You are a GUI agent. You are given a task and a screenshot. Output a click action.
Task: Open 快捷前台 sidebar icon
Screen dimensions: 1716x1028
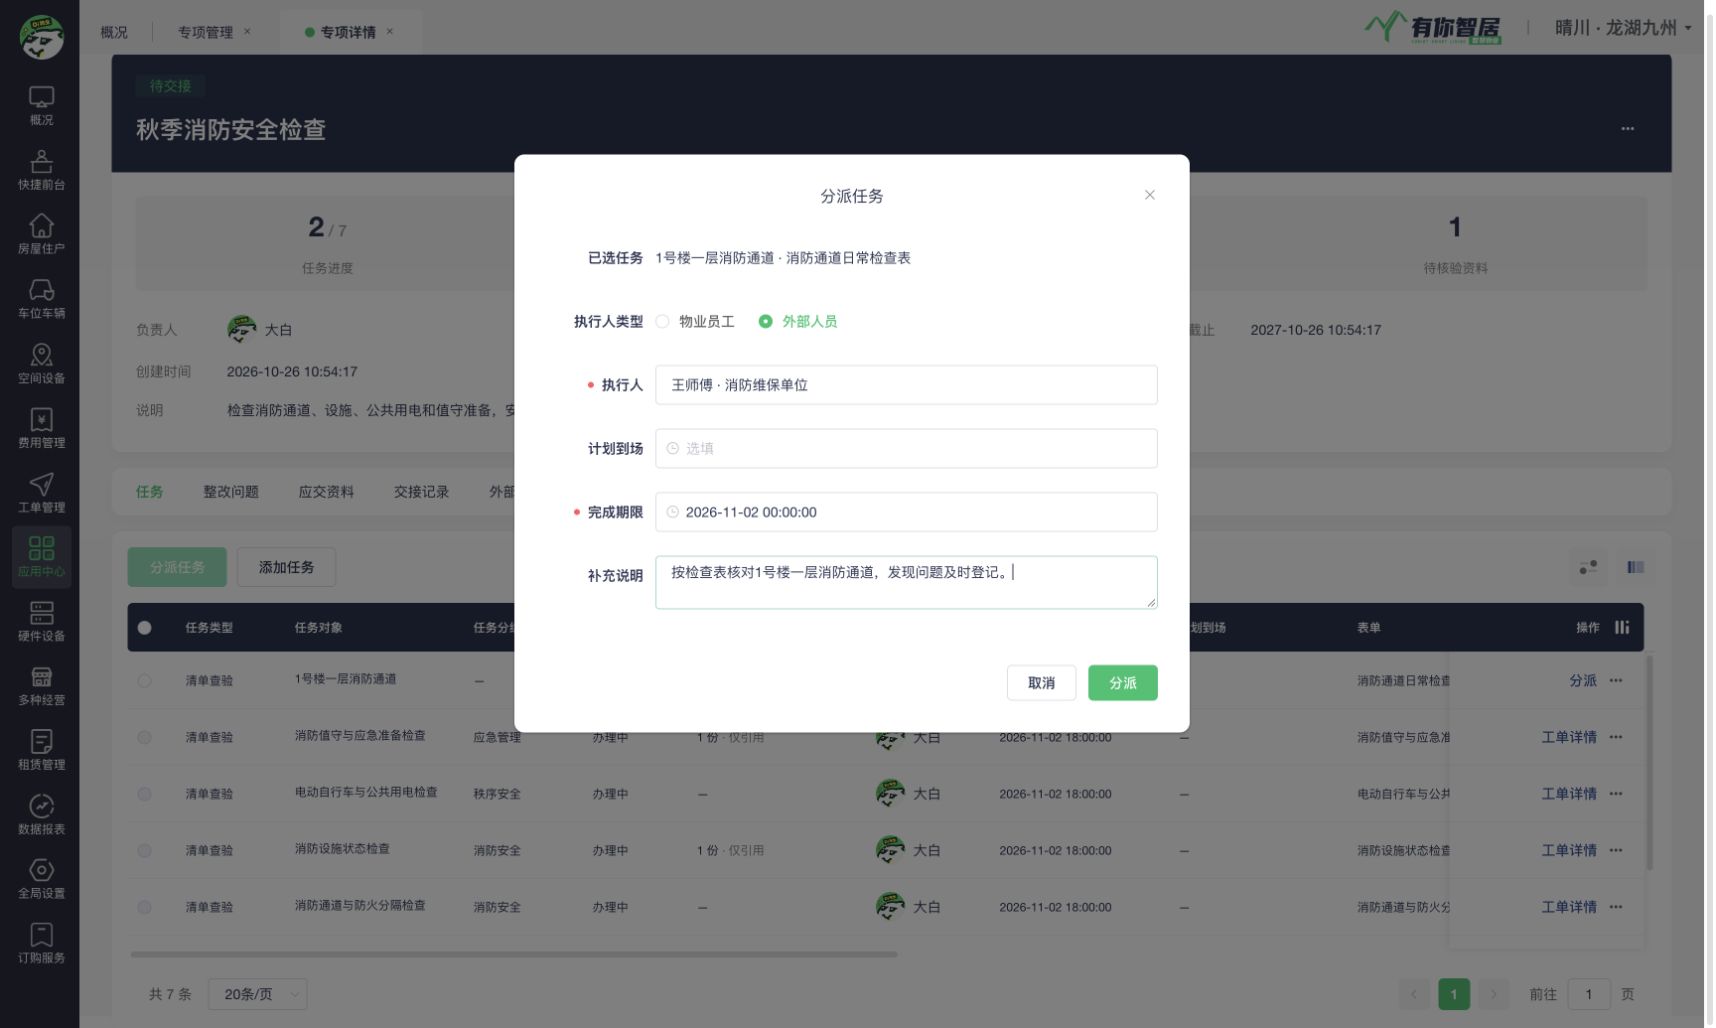[41, 170]
